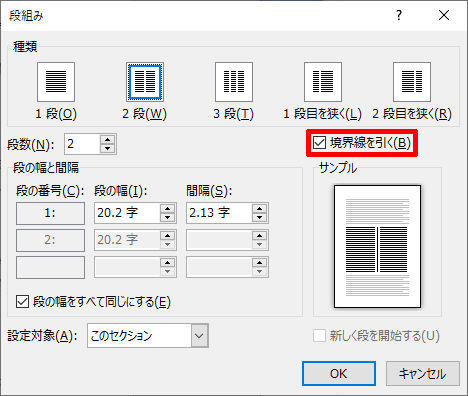Select the 2 段 two-column preset icon
The image size is (468, 396).
(145, 82)
